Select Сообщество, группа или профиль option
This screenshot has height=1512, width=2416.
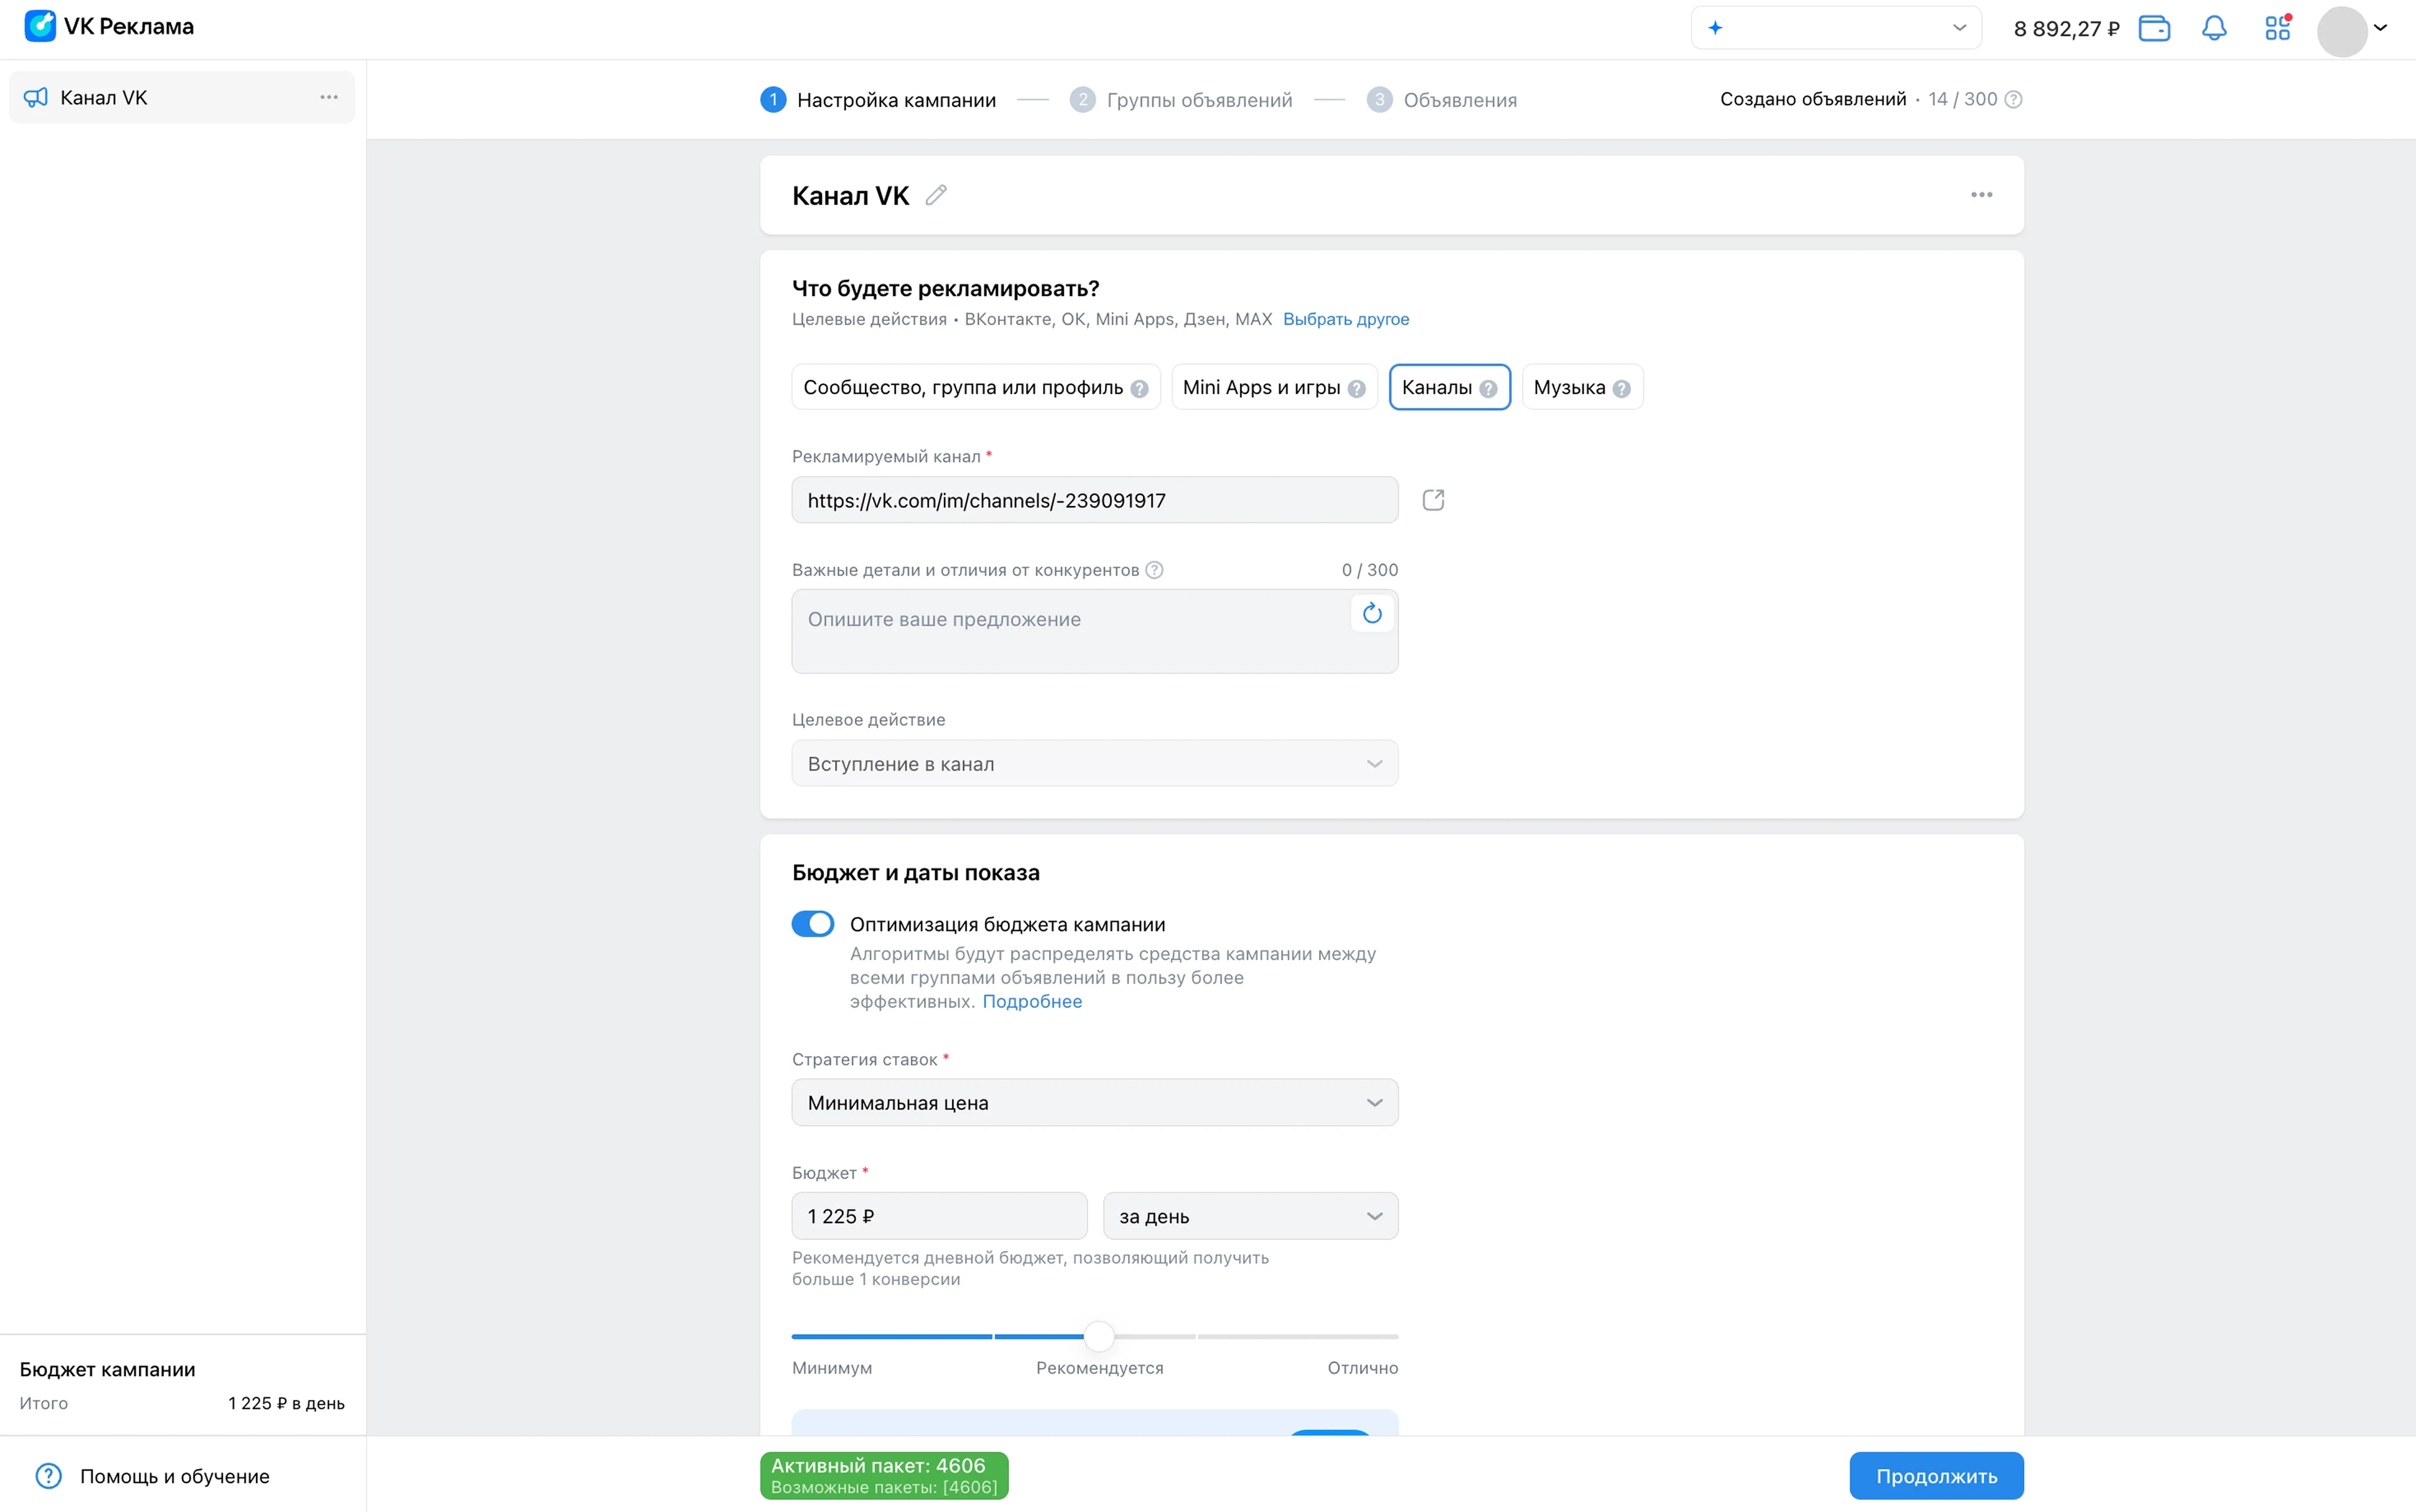click(x=976, y=387)
